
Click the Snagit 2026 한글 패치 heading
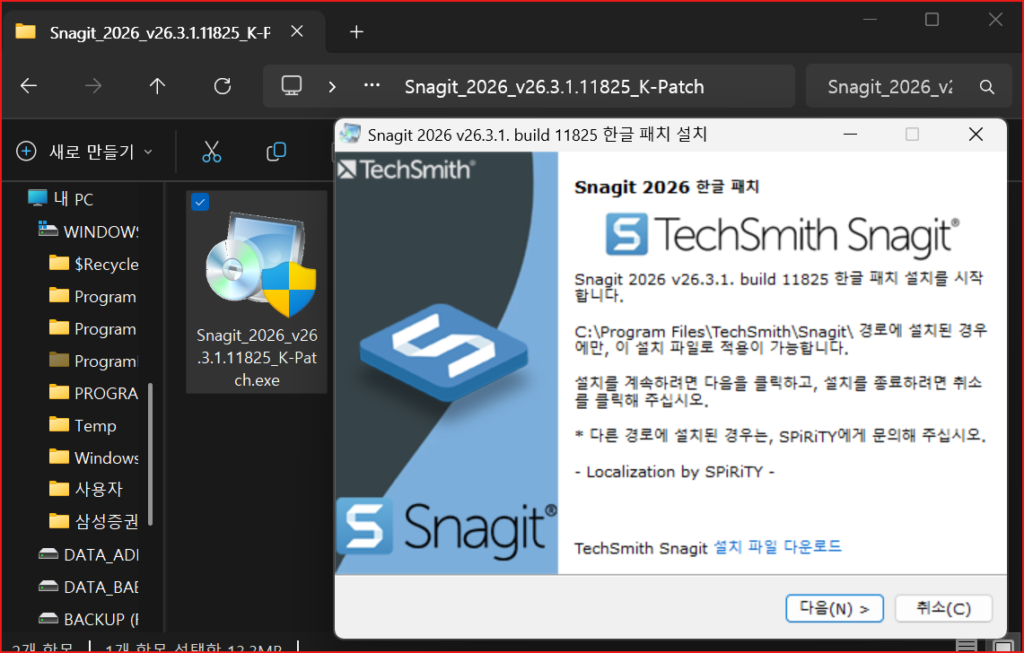pos(667,187)
